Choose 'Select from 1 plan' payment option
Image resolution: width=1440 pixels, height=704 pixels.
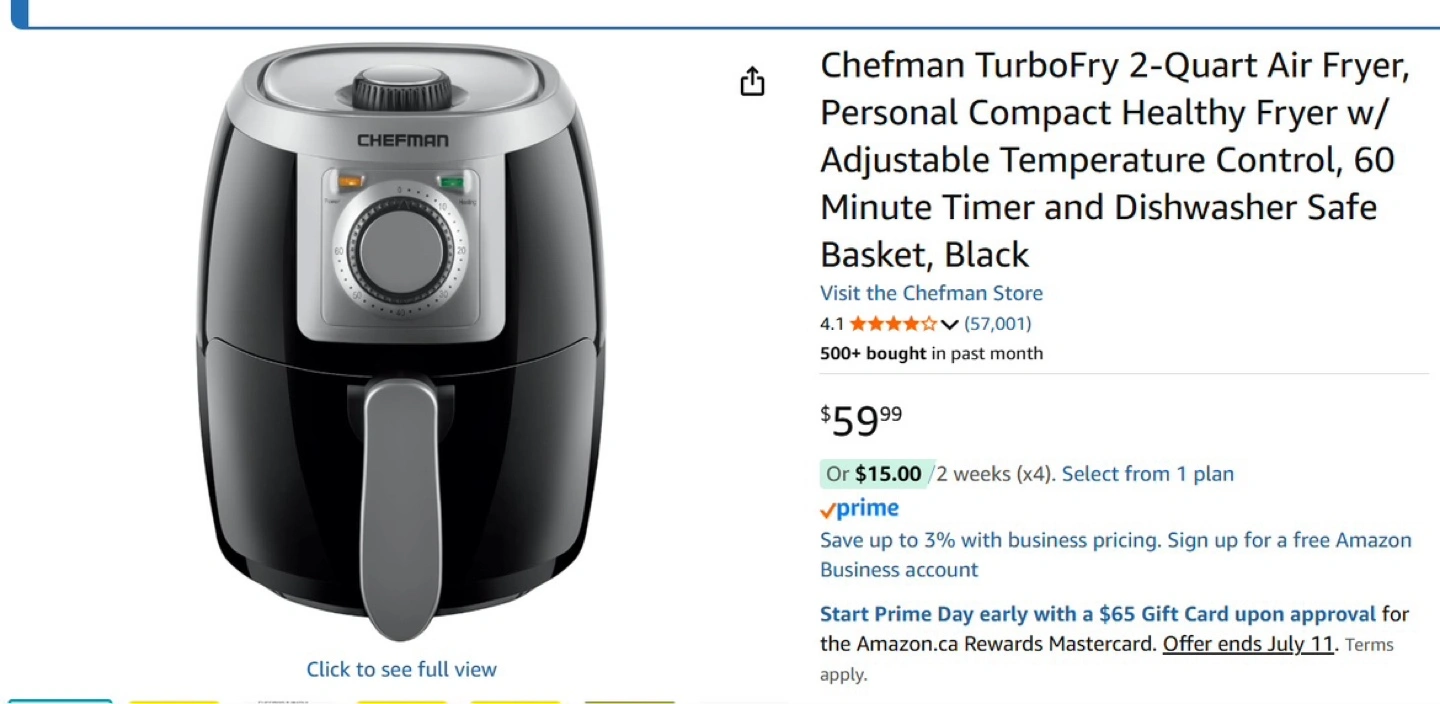point(1148,474)
